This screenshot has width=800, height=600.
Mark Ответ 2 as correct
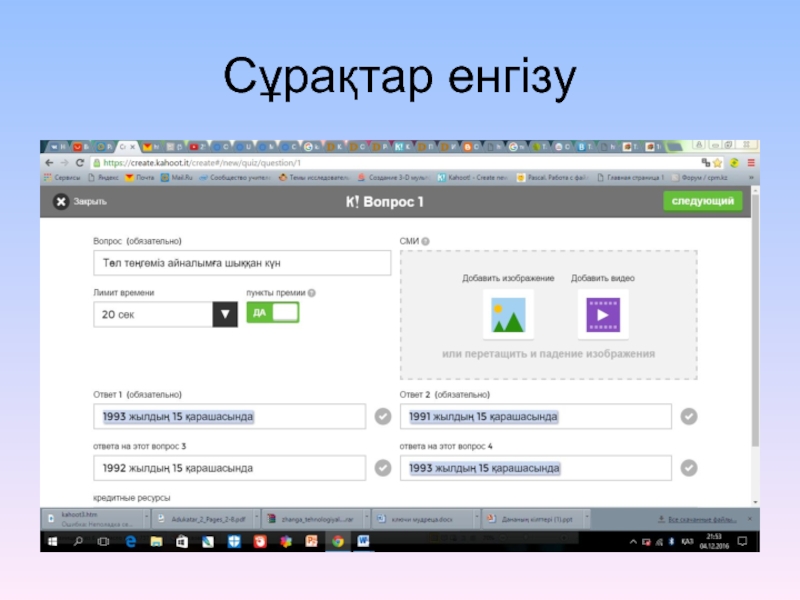click(689, 416)
